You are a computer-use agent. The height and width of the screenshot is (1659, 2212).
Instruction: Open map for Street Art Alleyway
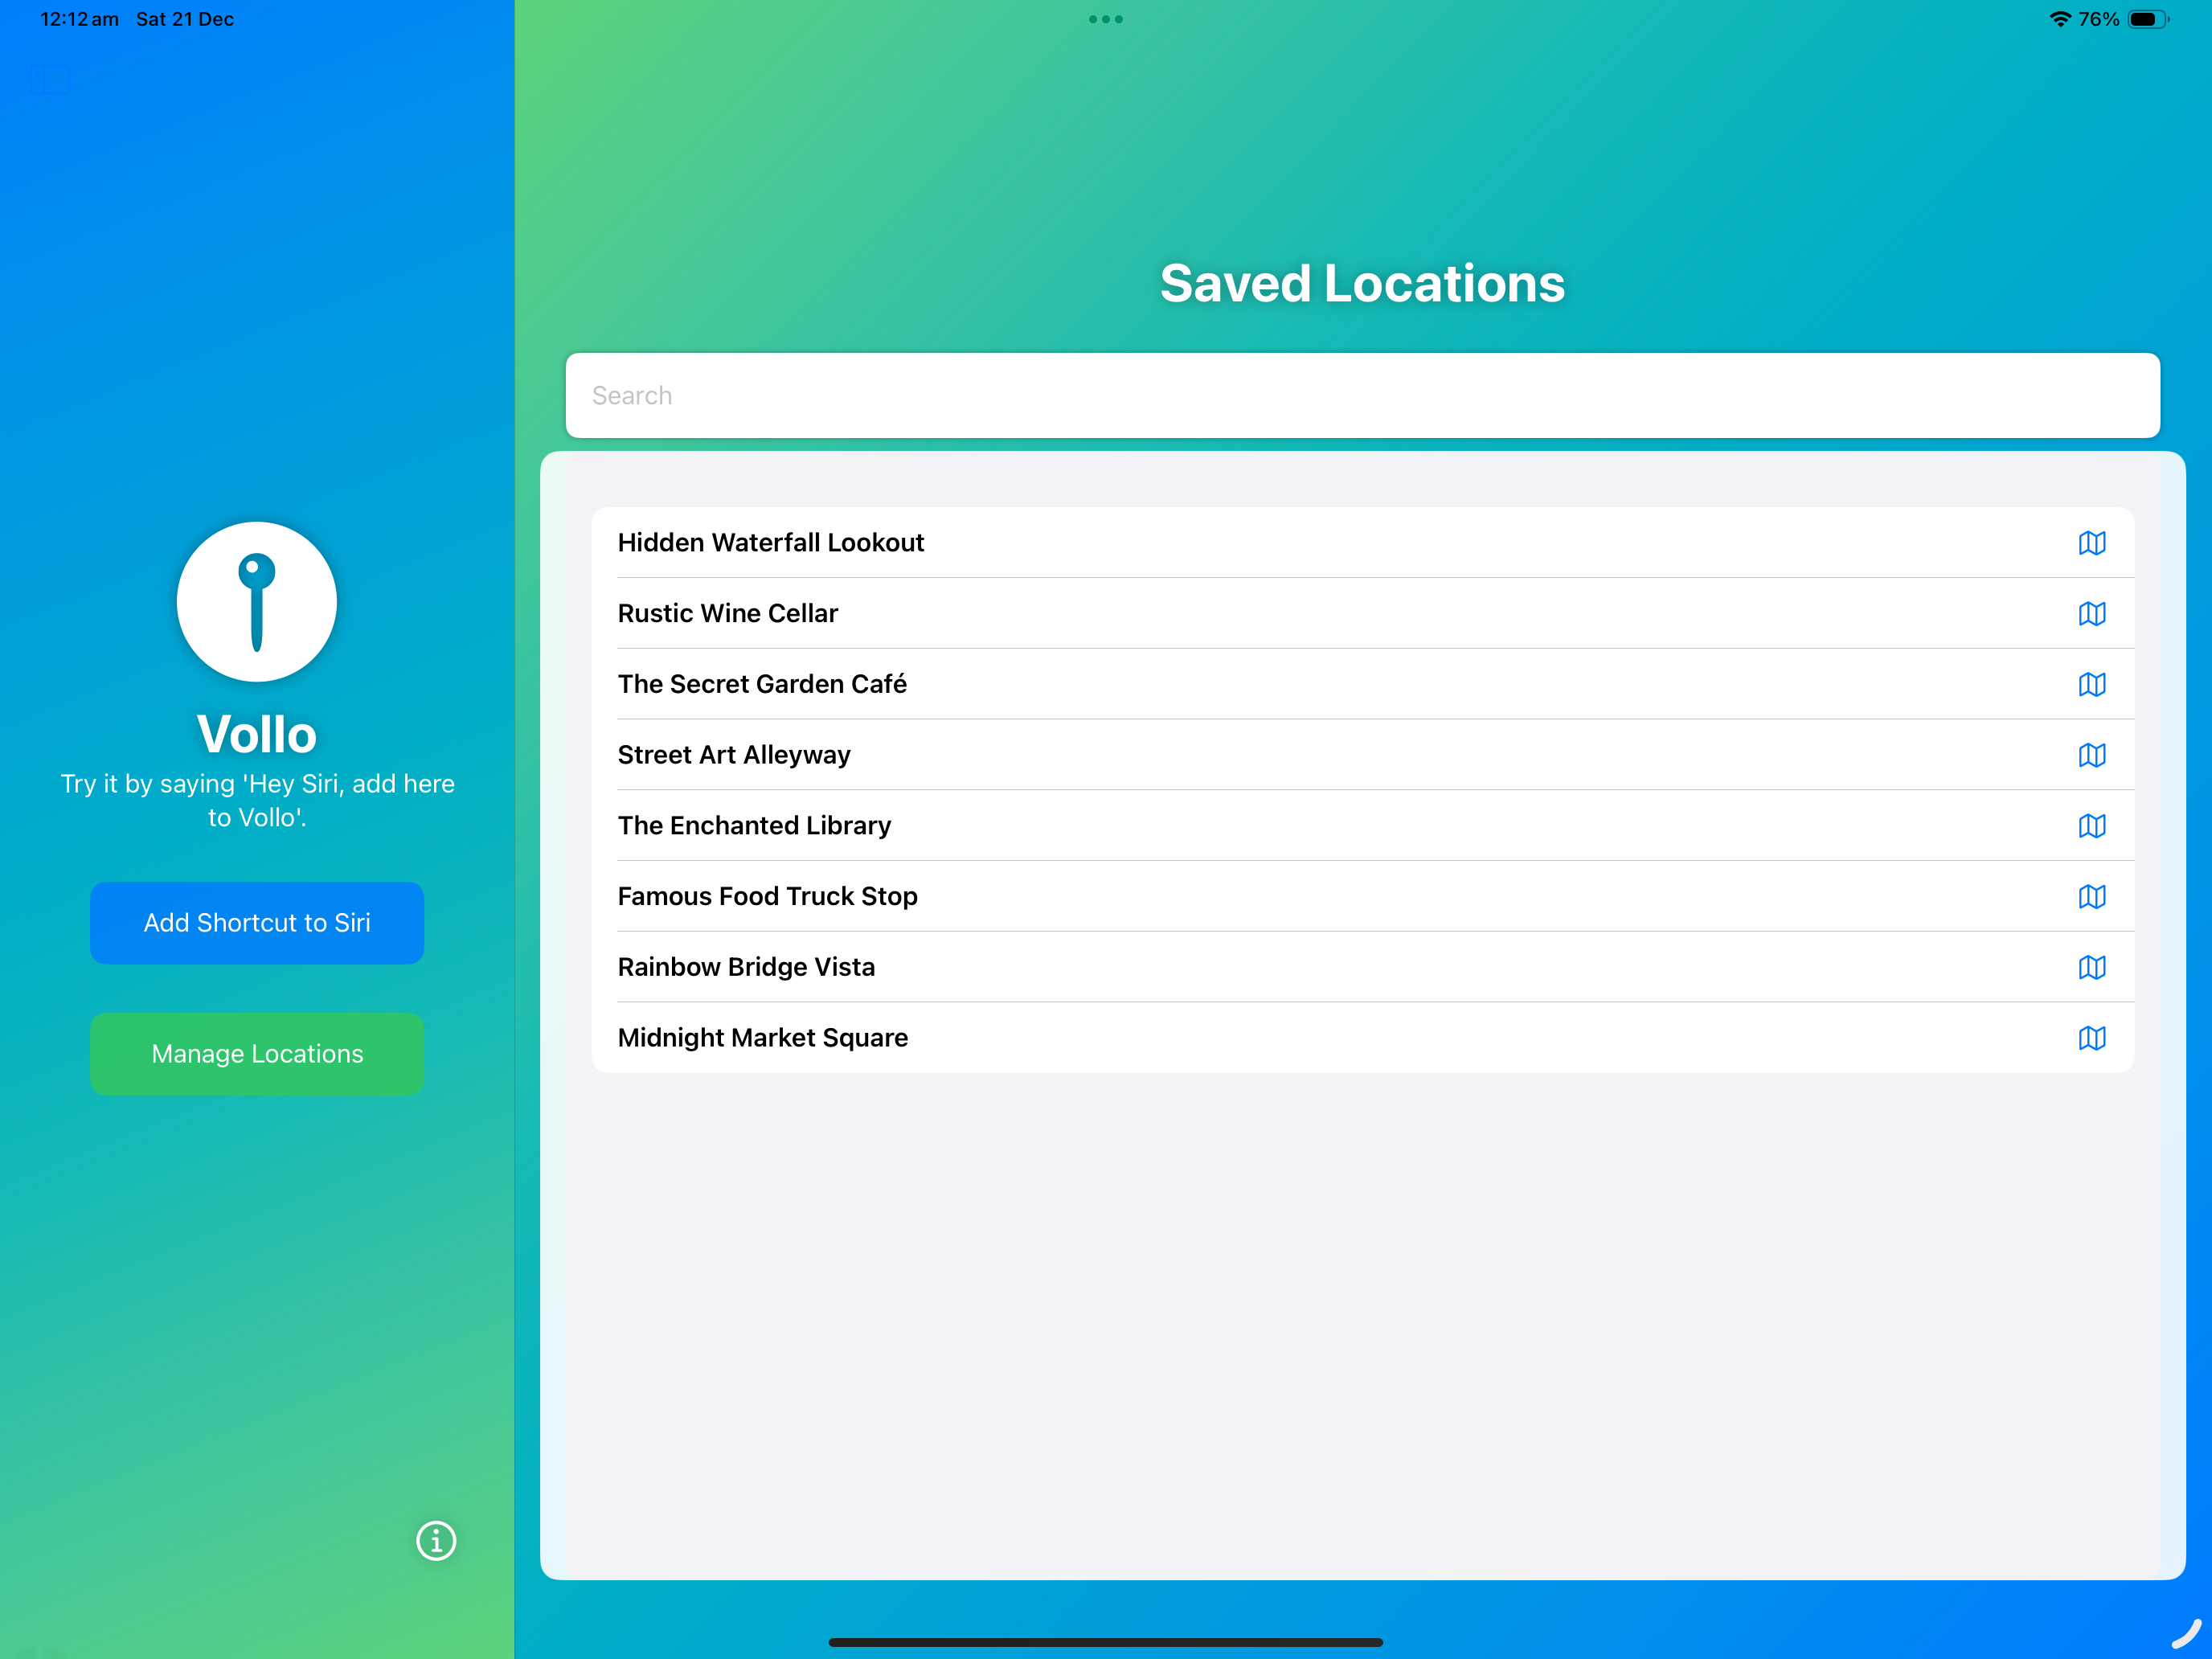(2091, 755)
